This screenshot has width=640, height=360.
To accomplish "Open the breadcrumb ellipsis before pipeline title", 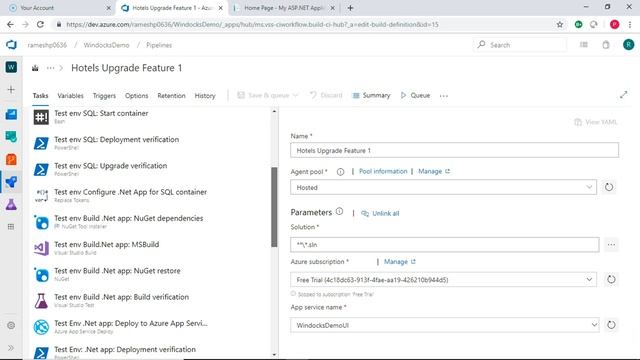I will coord(50,68).
